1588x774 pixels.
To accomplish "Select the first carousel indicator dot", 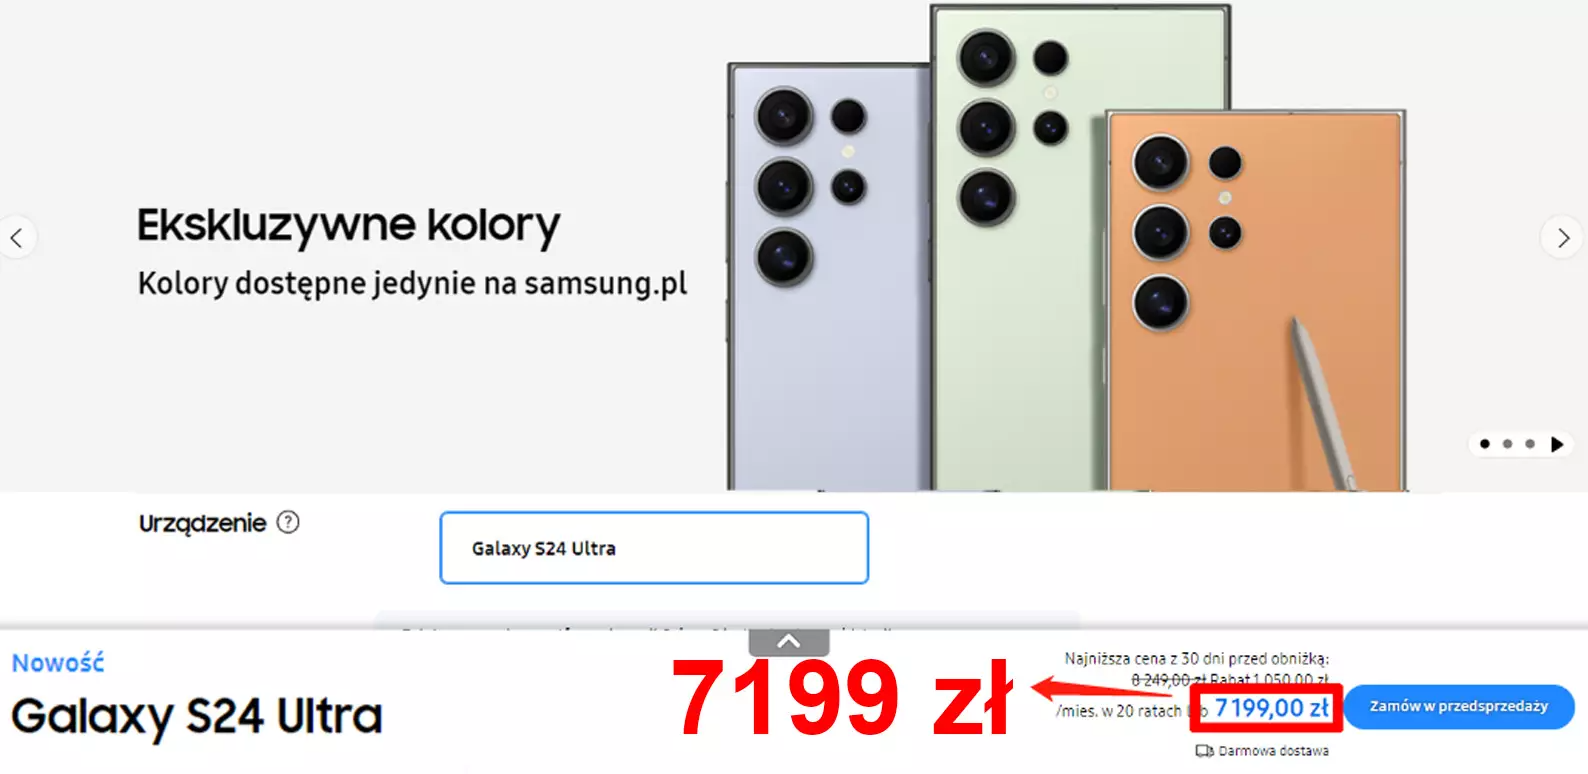I will 1485,444.
